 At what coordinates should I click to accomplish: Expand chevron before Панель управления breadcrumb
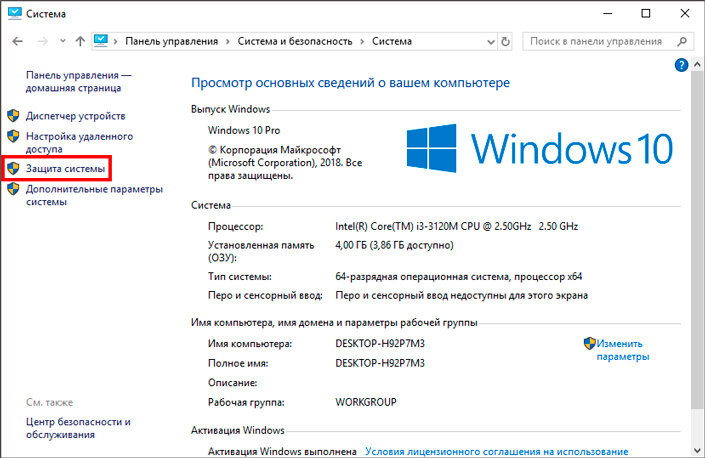[x=116, y=42]
